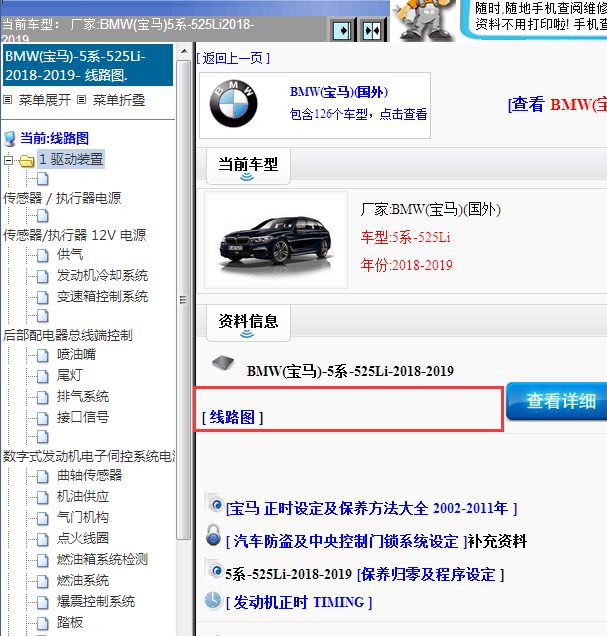This screenshot has height=636, width=607.
Task: Click the page icon next to 喷油嘴
Action: click(43, 355)
